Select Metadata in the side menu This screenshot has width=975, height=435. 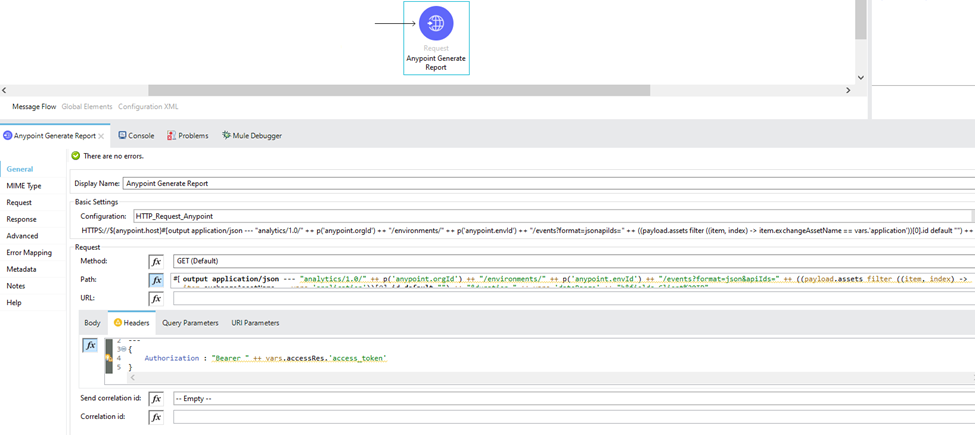[21, 270]
